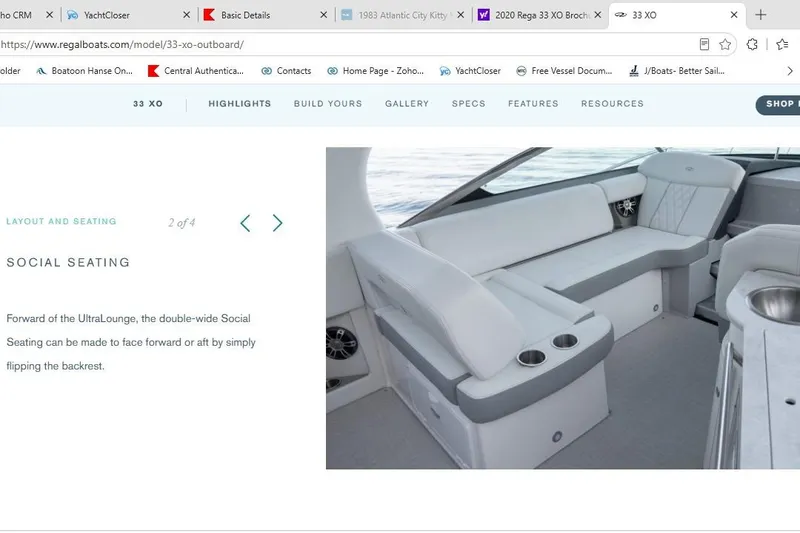Open Free Vessel Documentation bookmark
800x533 pixels.
[x=564, y=71]
